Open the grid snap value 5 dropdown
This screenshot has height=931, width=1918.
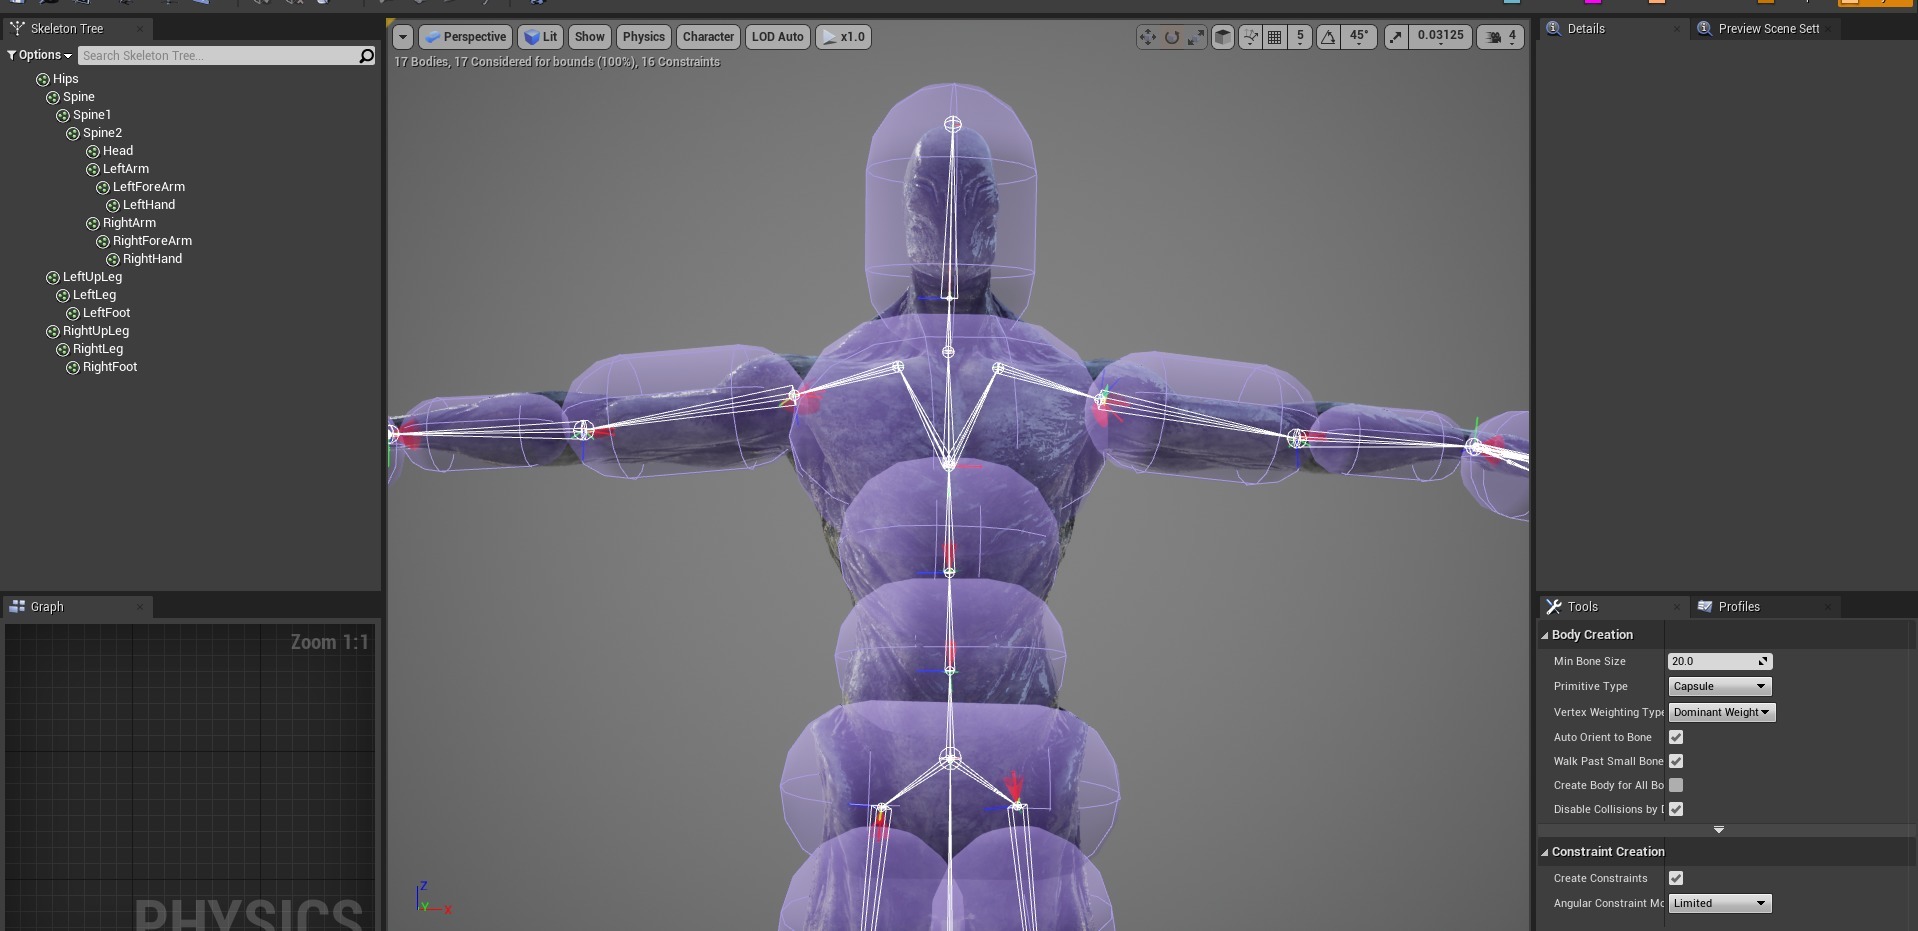[1300, 37]
